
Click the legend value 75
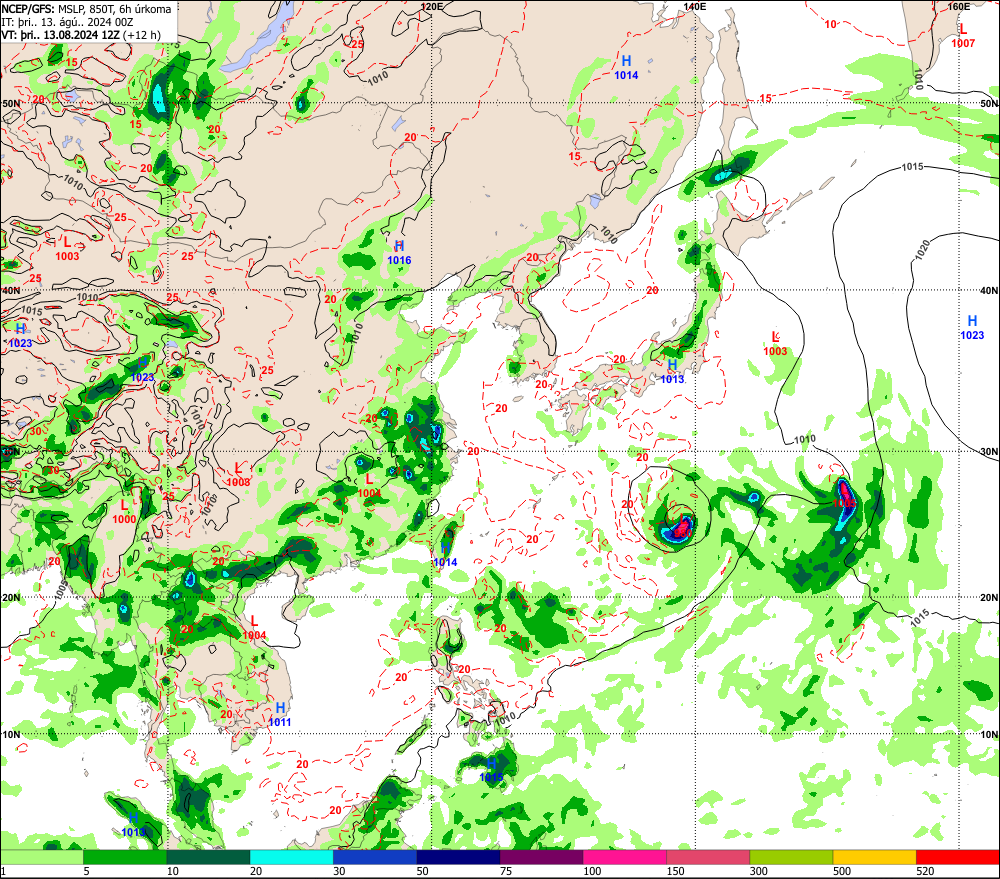(x=506, y=871)
